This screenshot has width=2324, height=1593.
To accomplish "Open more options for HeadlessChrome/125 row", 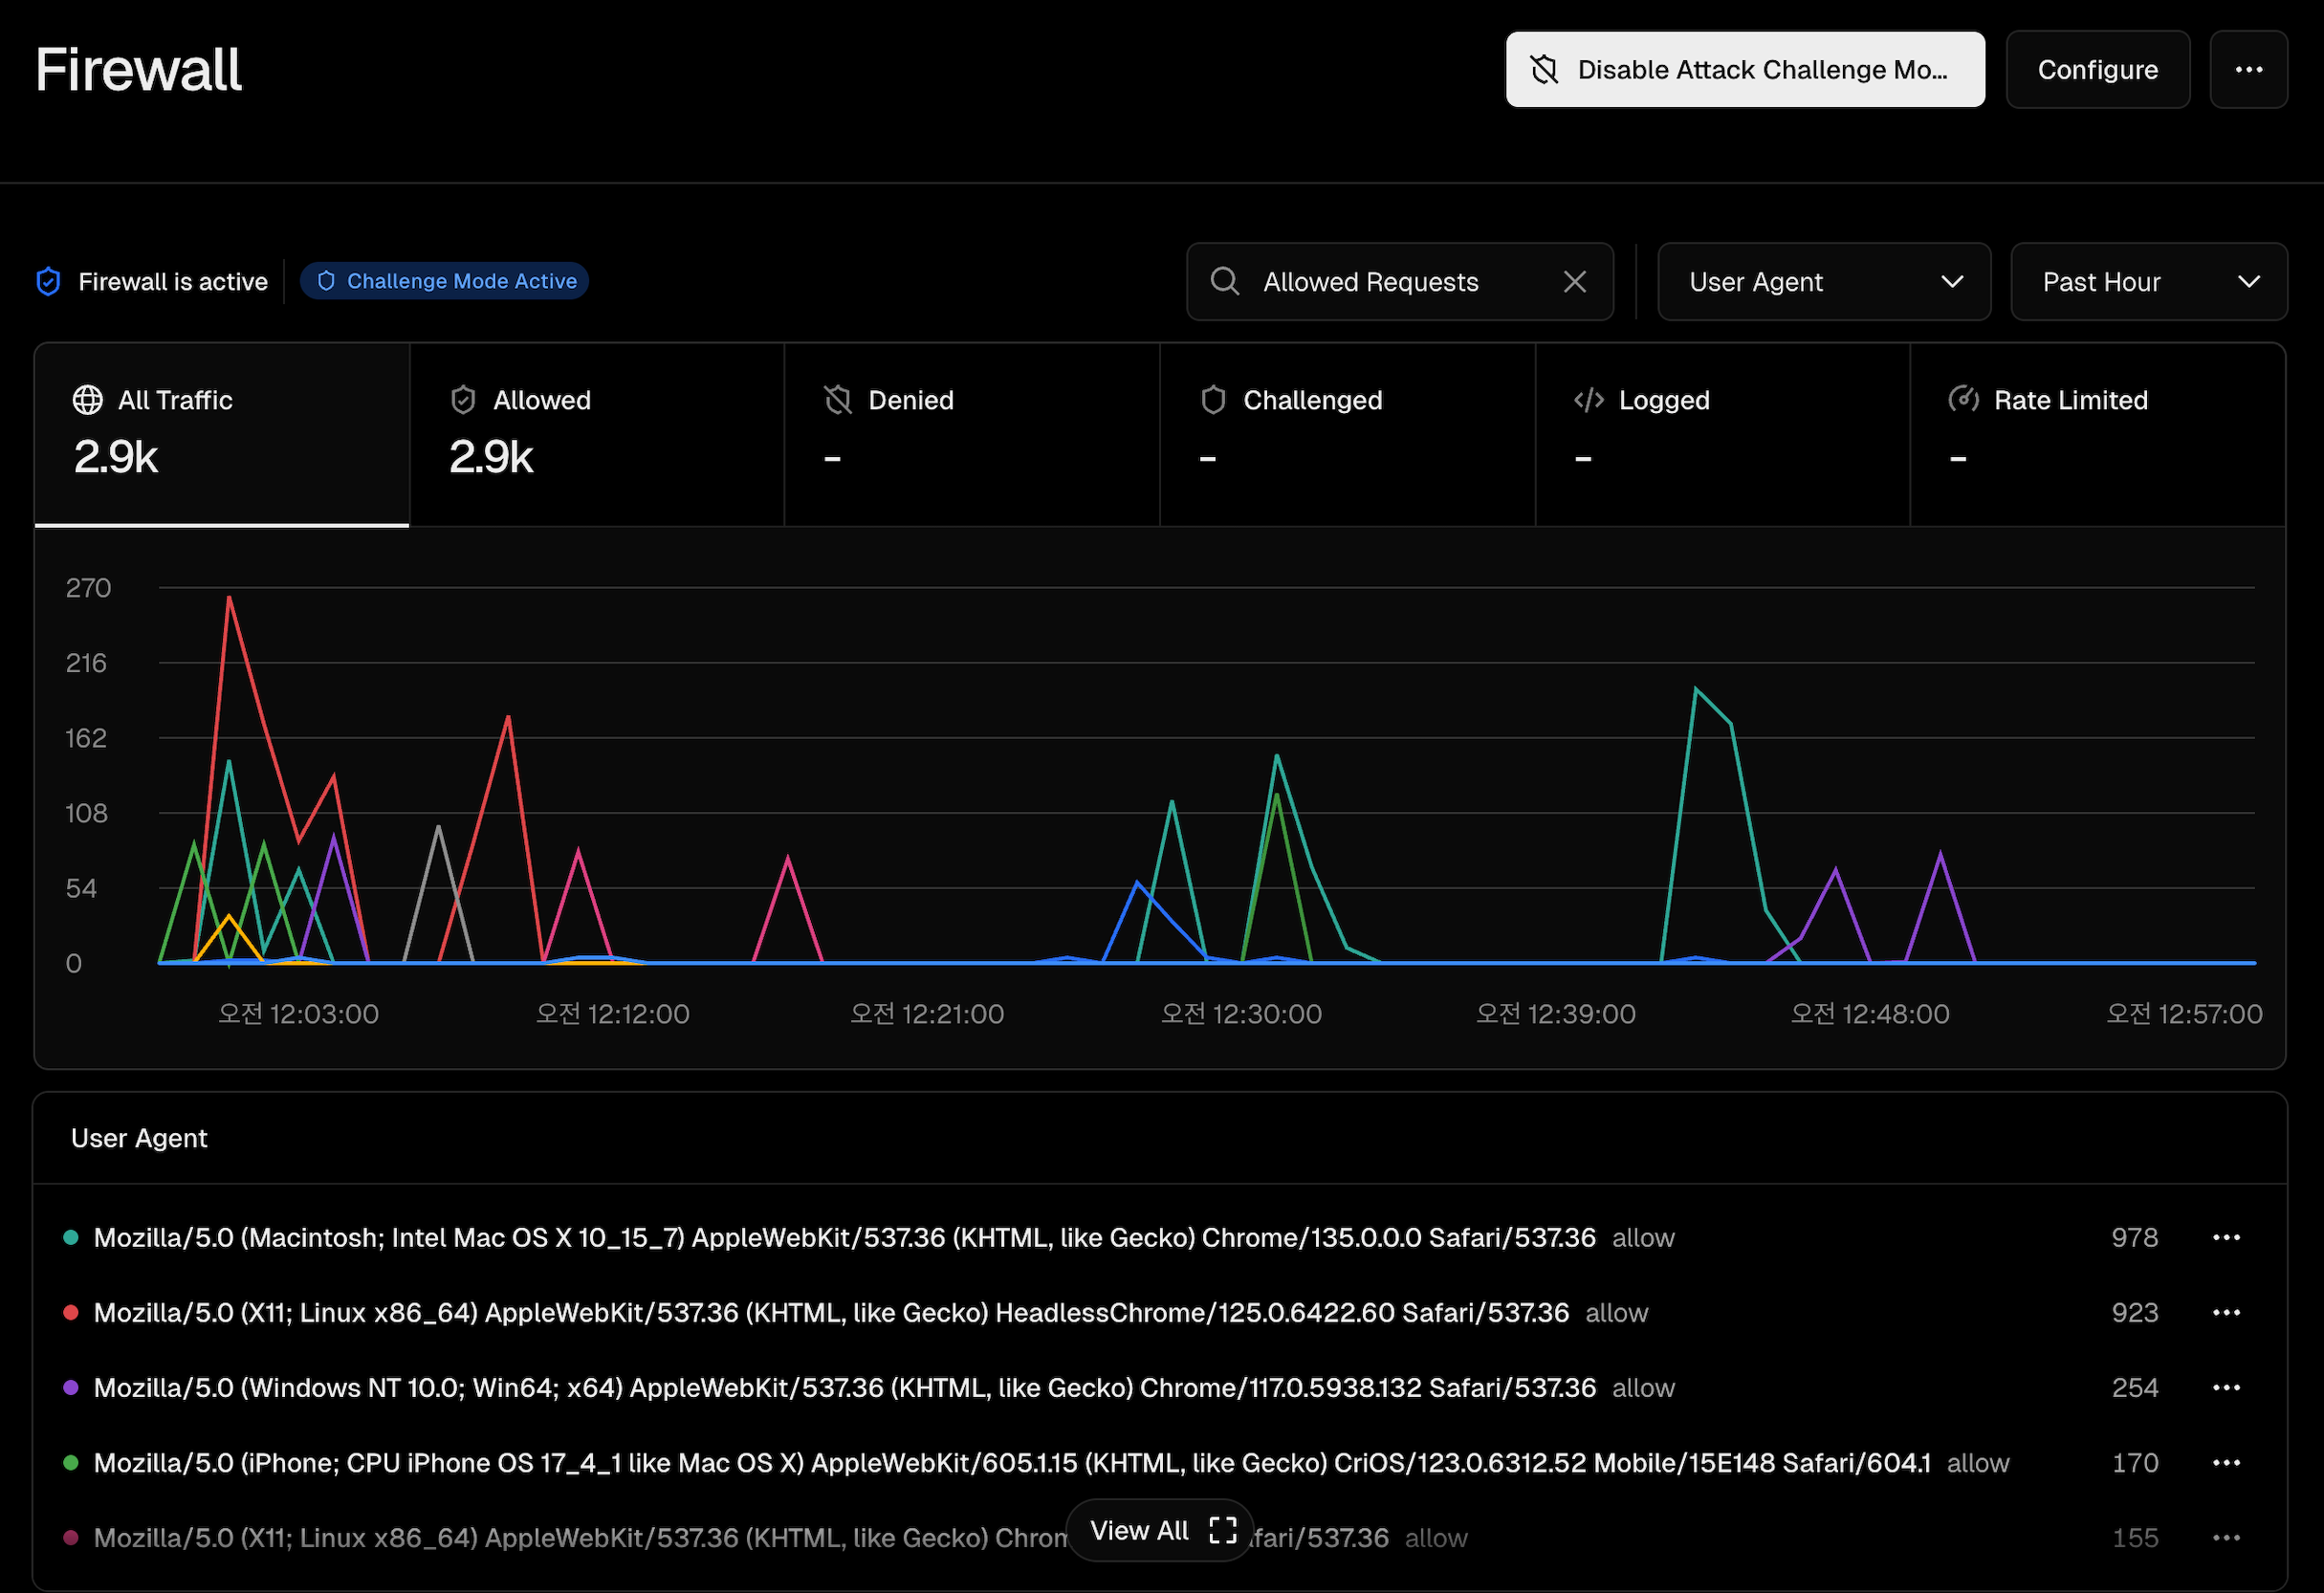I will click(2226, 1313).
